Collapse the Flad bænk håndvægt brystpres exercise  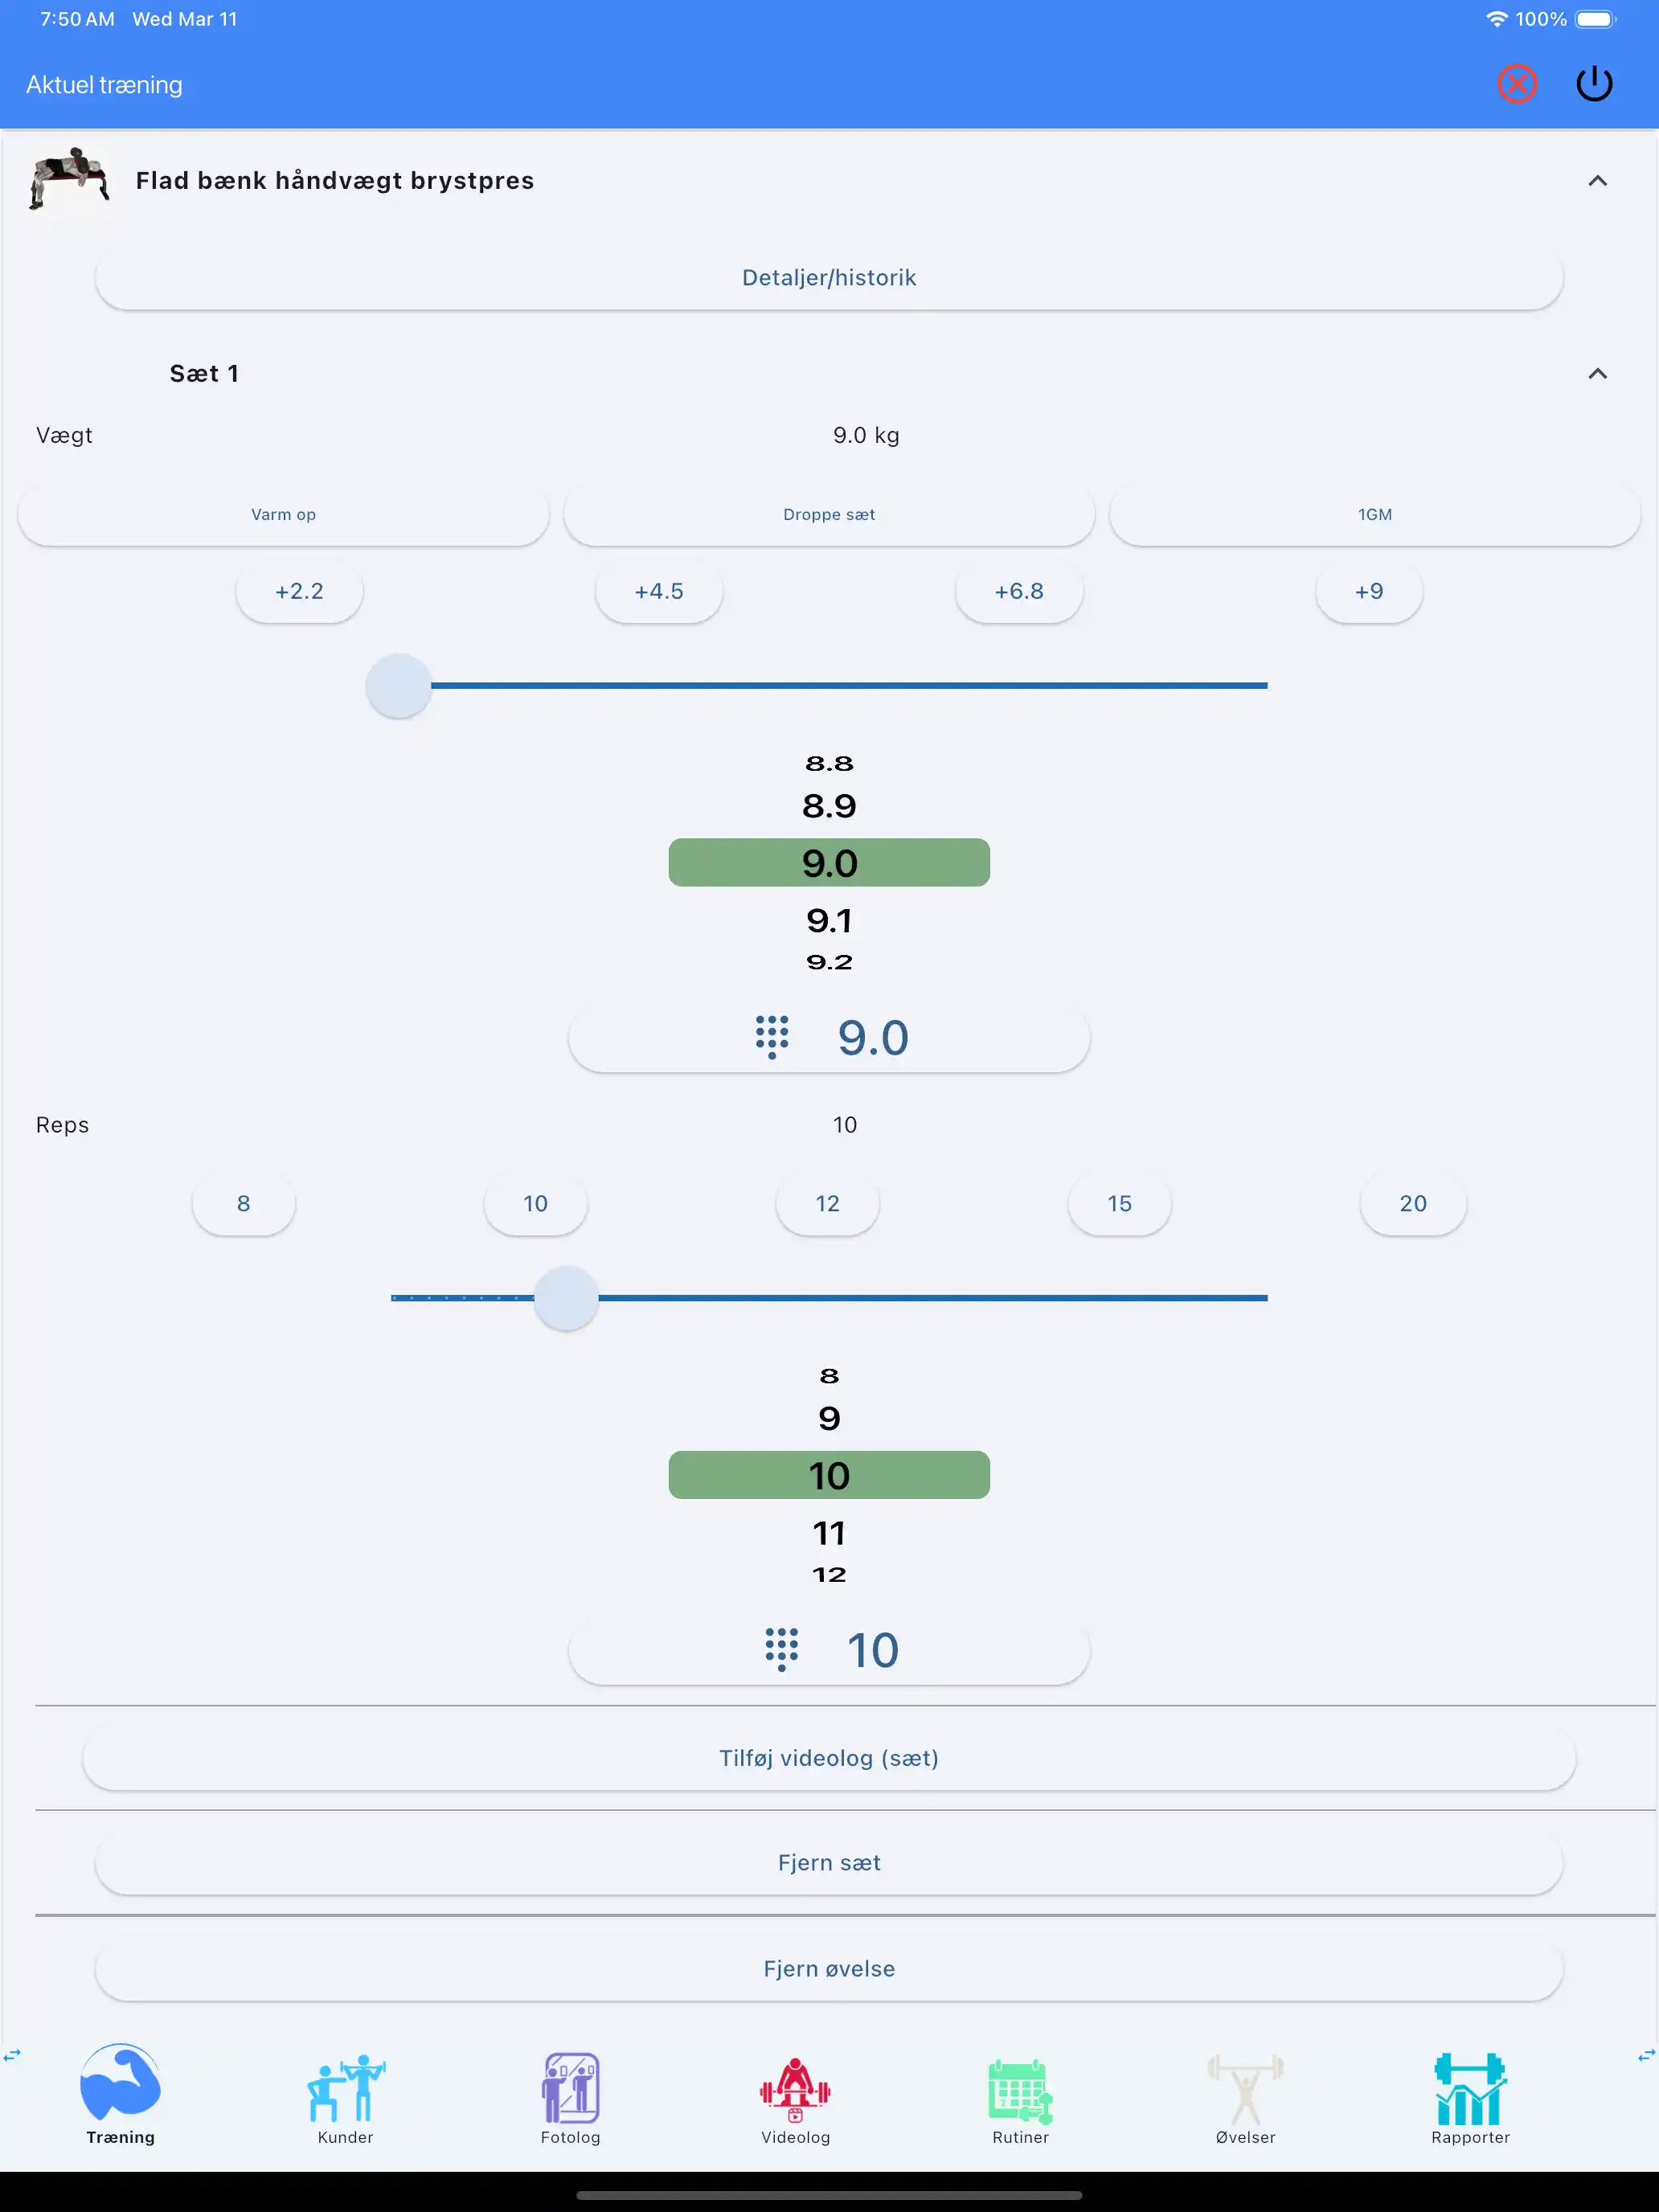pos(1597,181)
